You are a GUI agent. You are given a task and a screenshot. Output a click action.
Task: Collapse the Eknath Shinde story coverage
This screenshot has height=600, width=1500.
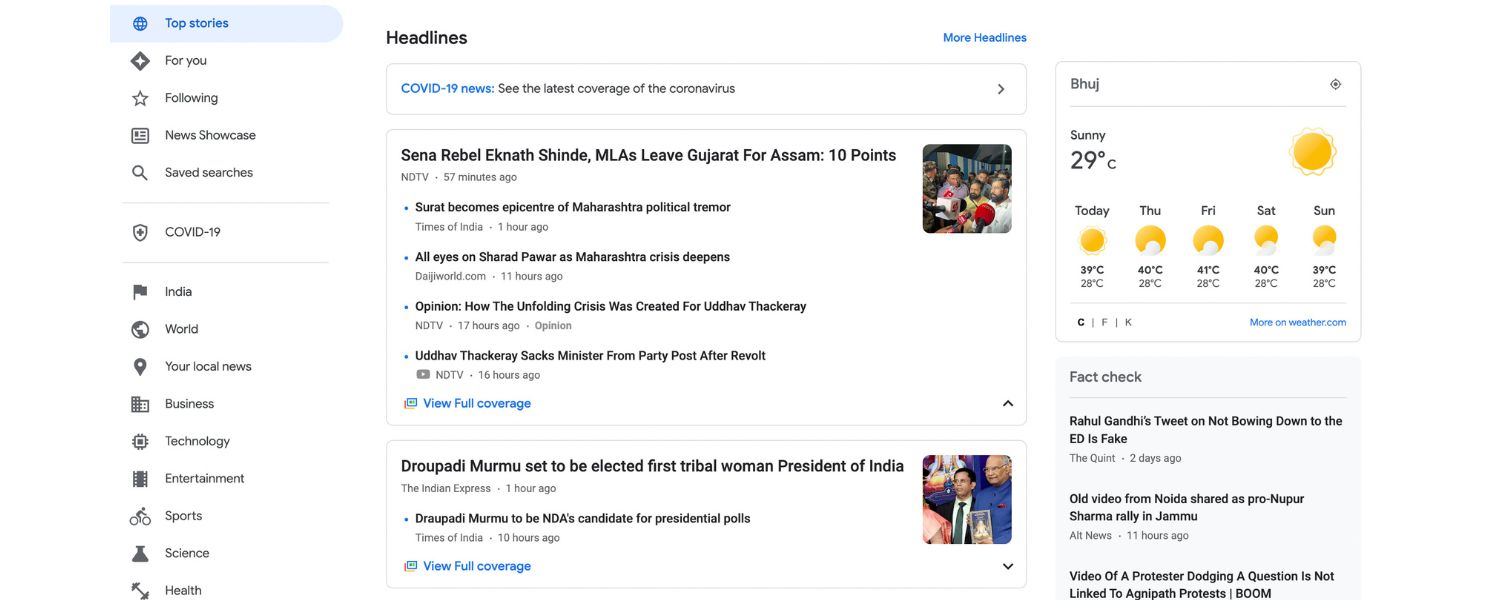1007,404
